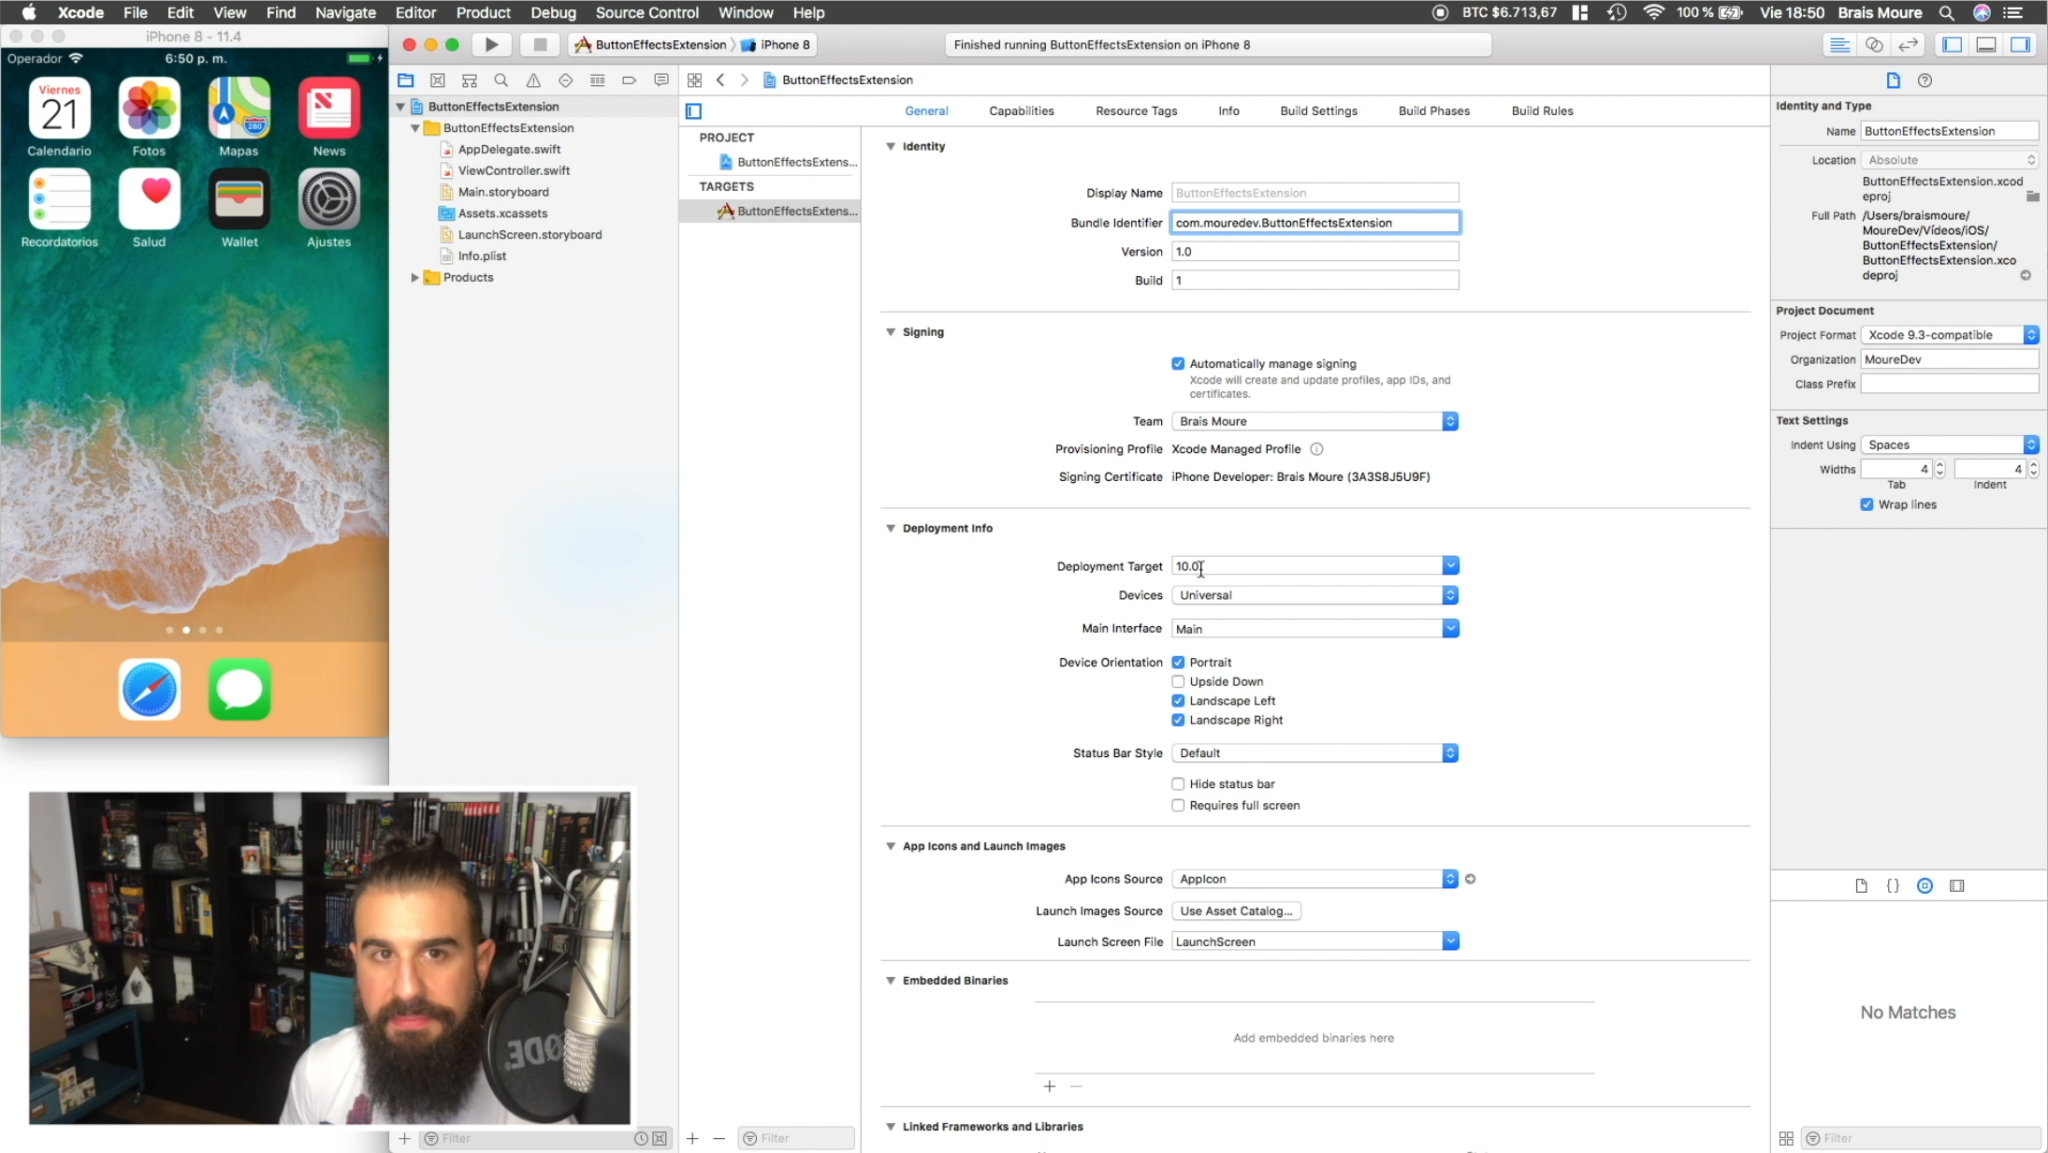
Task: Check Hide status bar option
Action: pos(1178,784)
